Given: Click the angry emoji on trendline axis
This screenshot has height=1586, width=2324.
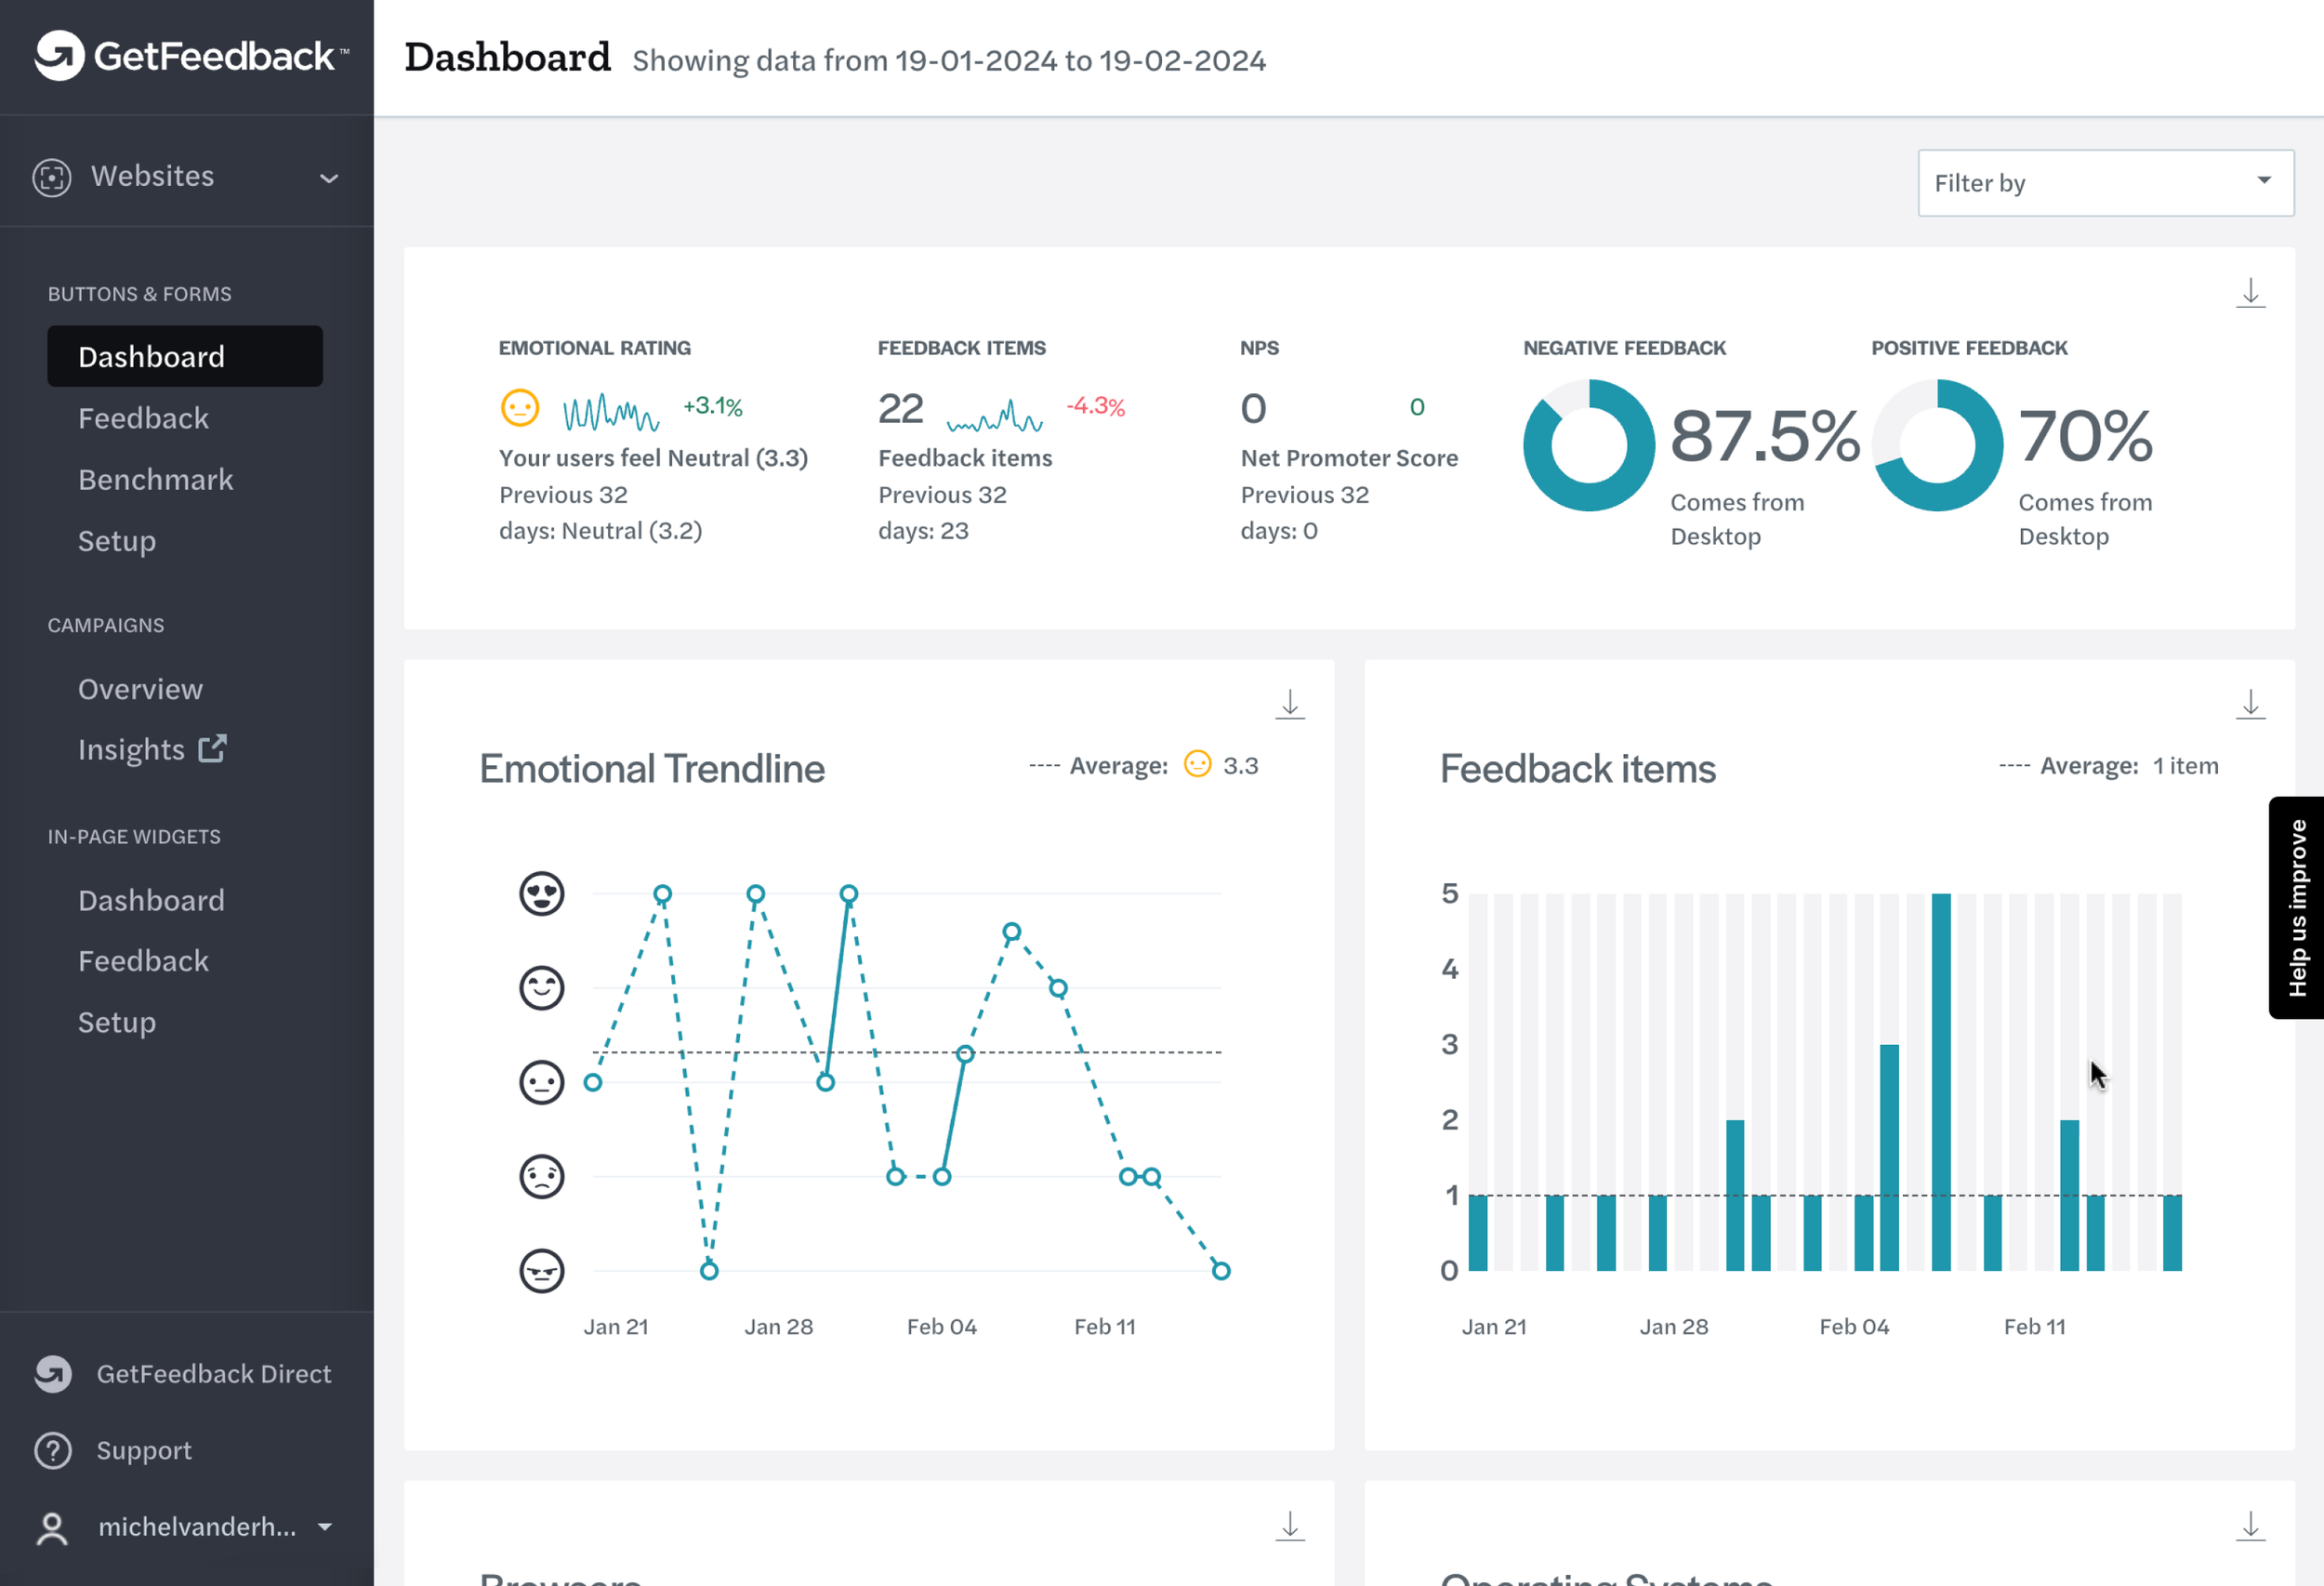Looking at the screenshot, I should (542, 1271).
